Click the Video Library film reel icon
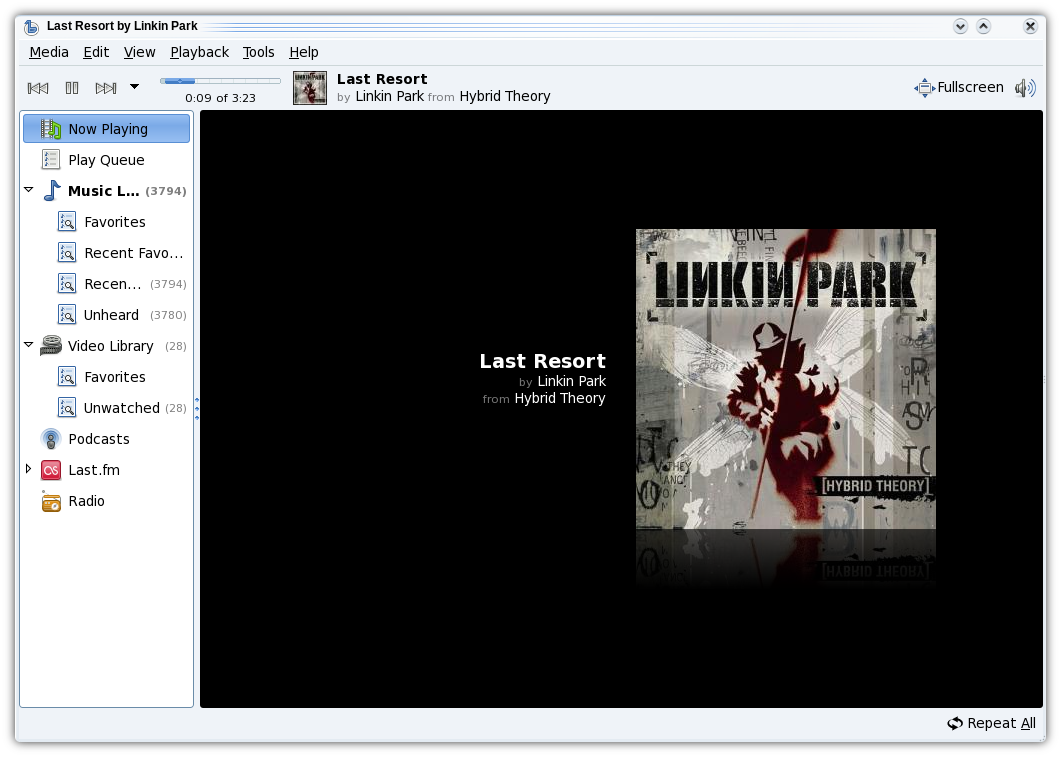 pyautogui.click(x=51, y=346)
